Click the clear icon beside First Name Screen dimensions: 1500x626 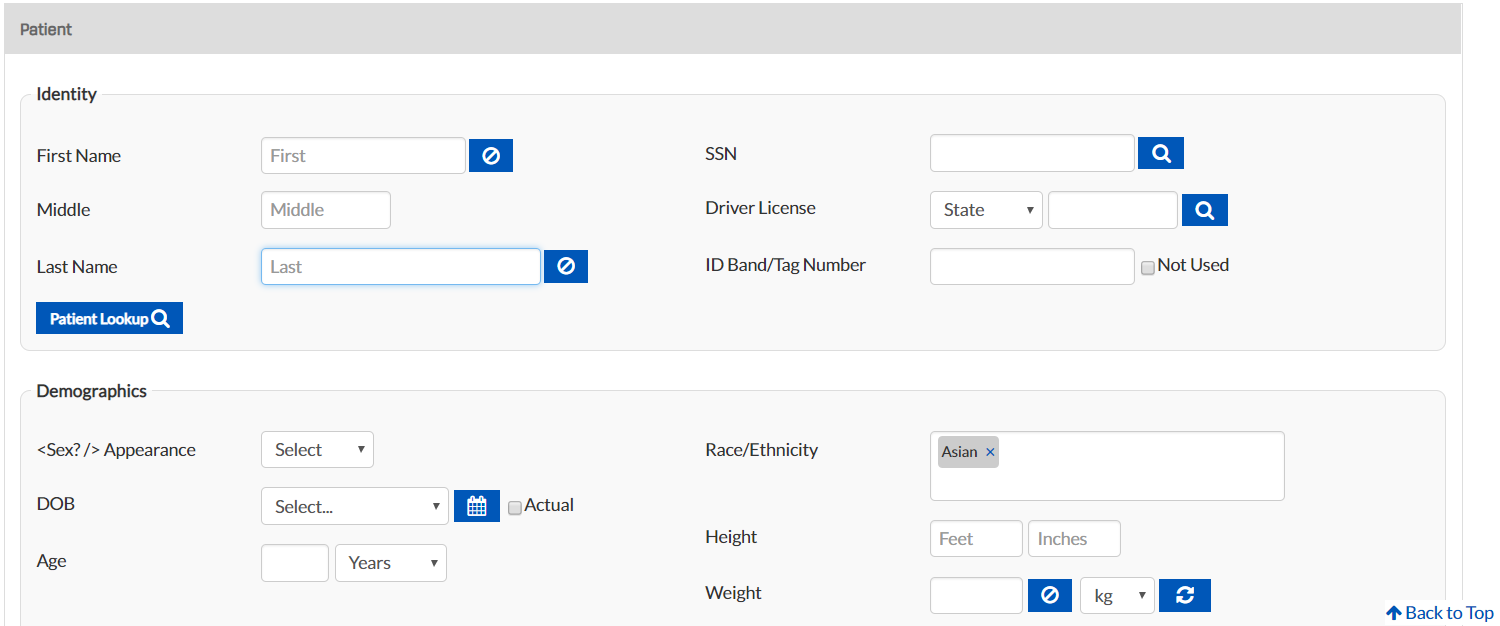coord(491,156)
